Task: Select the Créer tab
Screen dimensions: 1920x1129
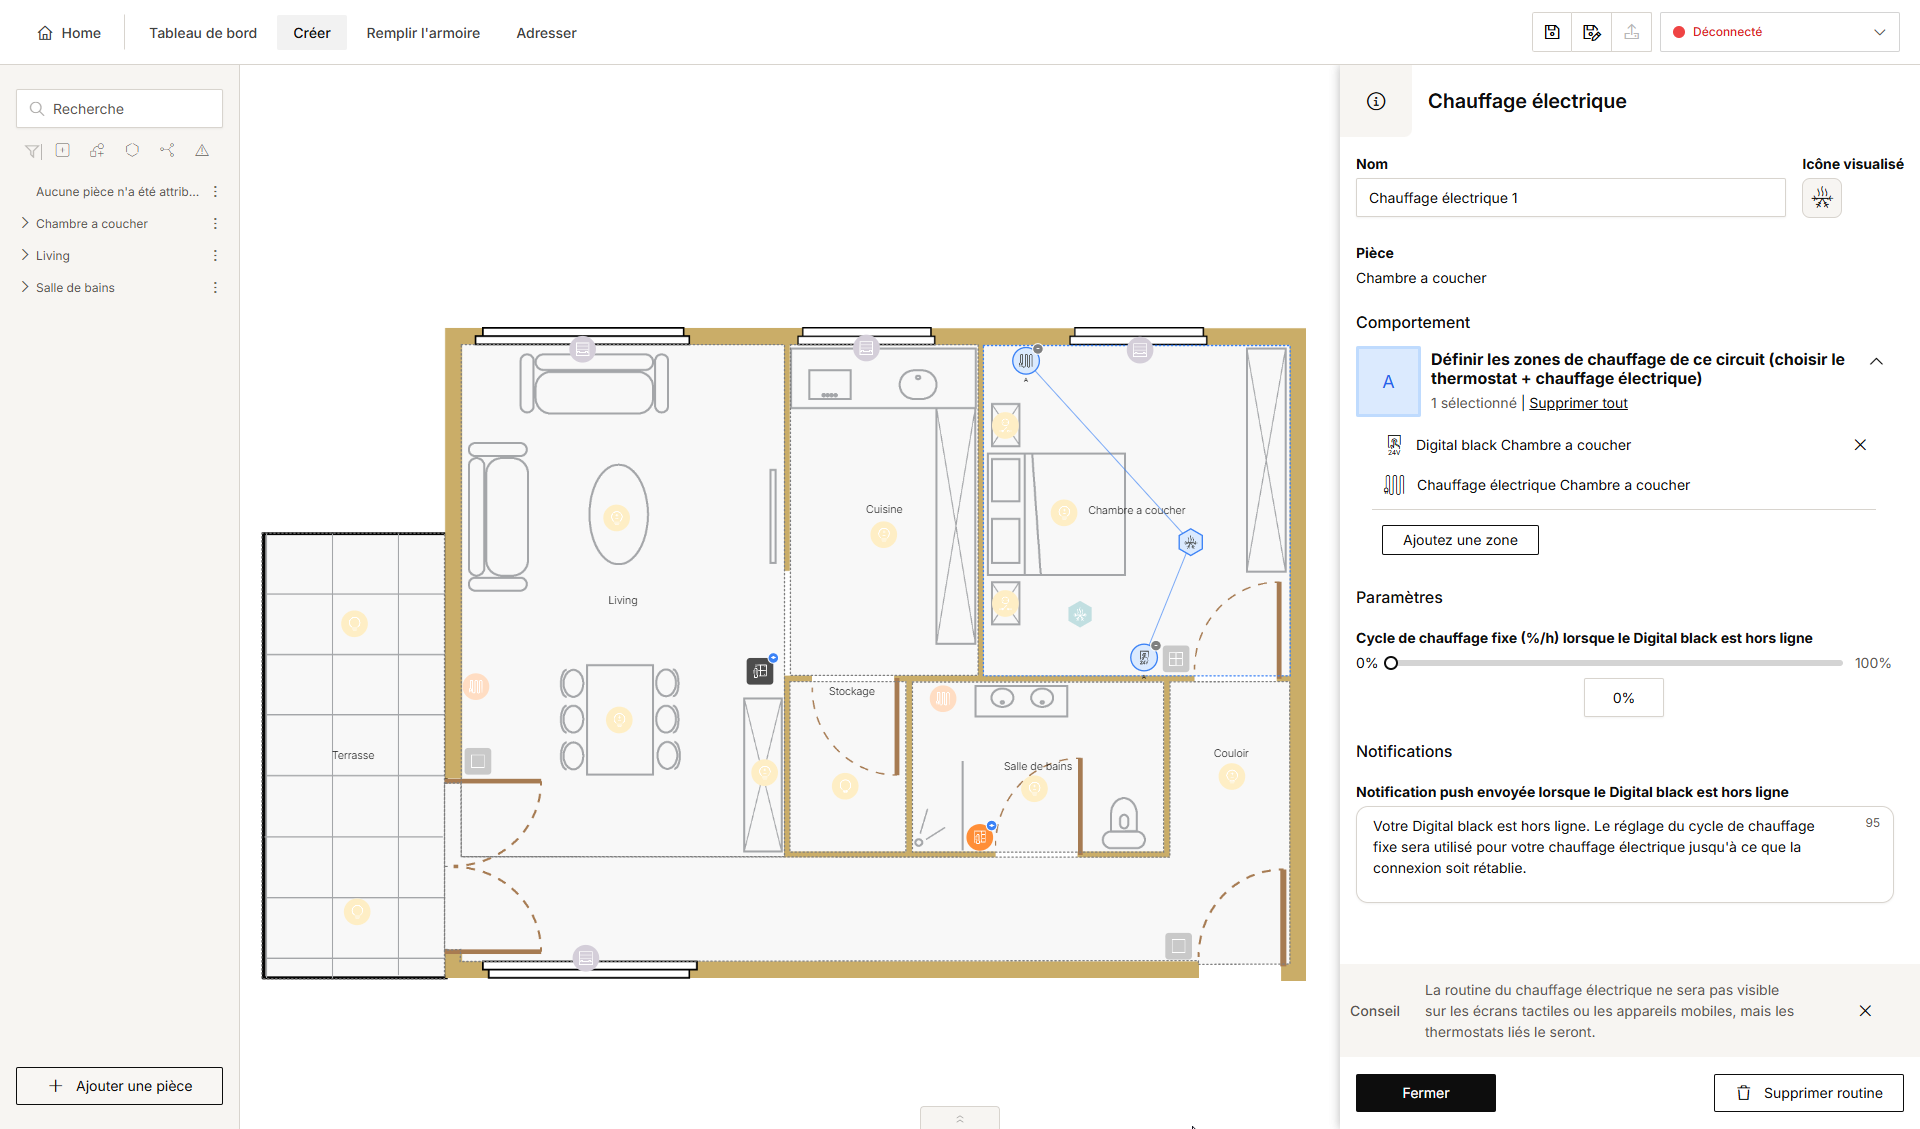Action: pyautogui.click(x=312, y=33)
